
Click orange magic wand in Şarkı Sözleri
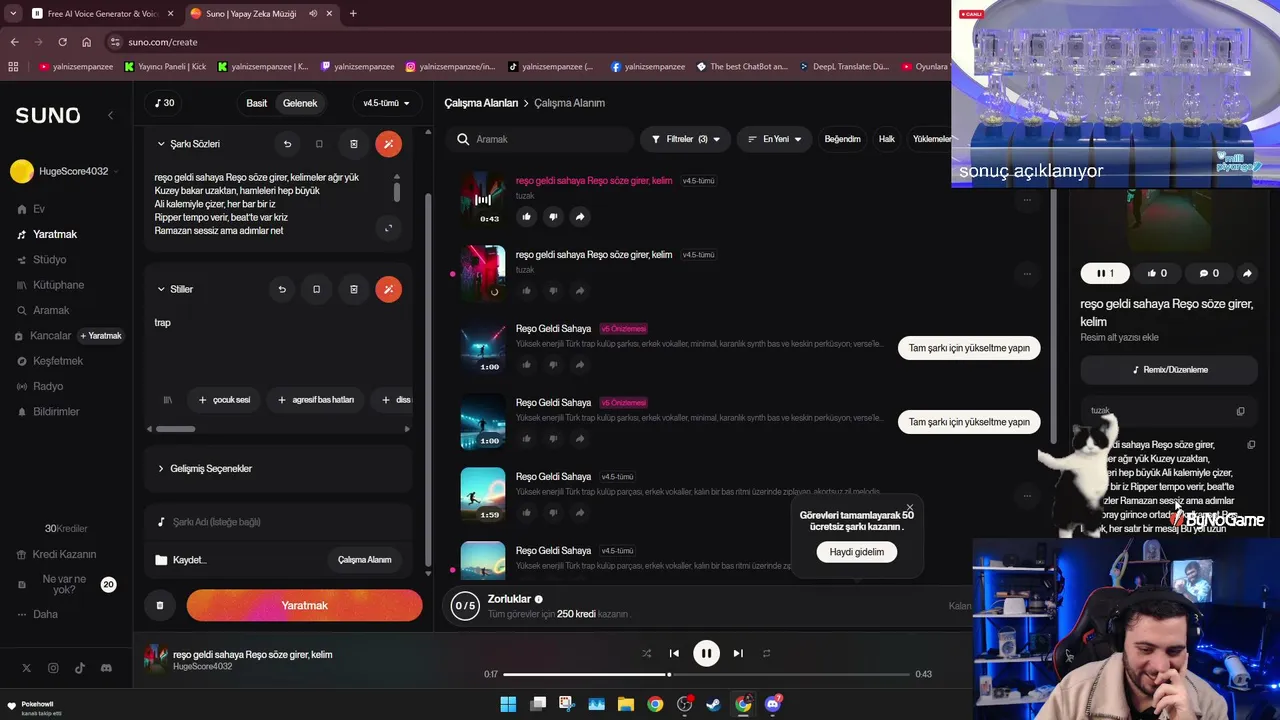pyautogui.click(x=388, y=144)
